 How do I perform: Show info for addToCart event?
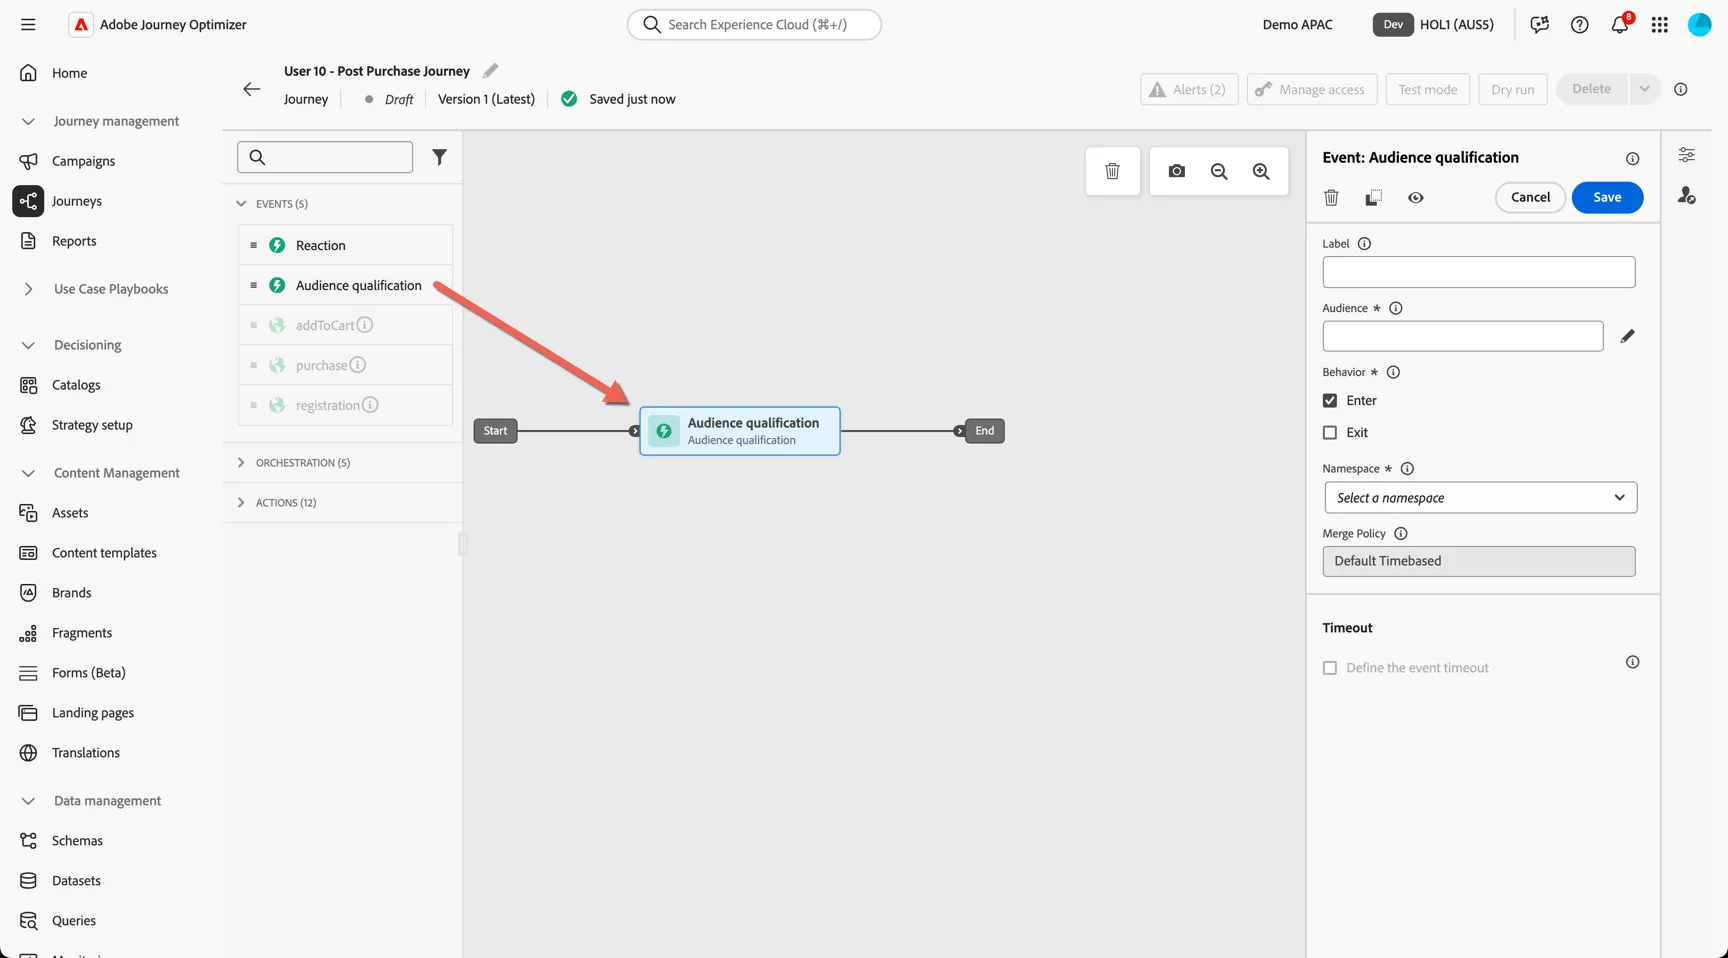365,325
